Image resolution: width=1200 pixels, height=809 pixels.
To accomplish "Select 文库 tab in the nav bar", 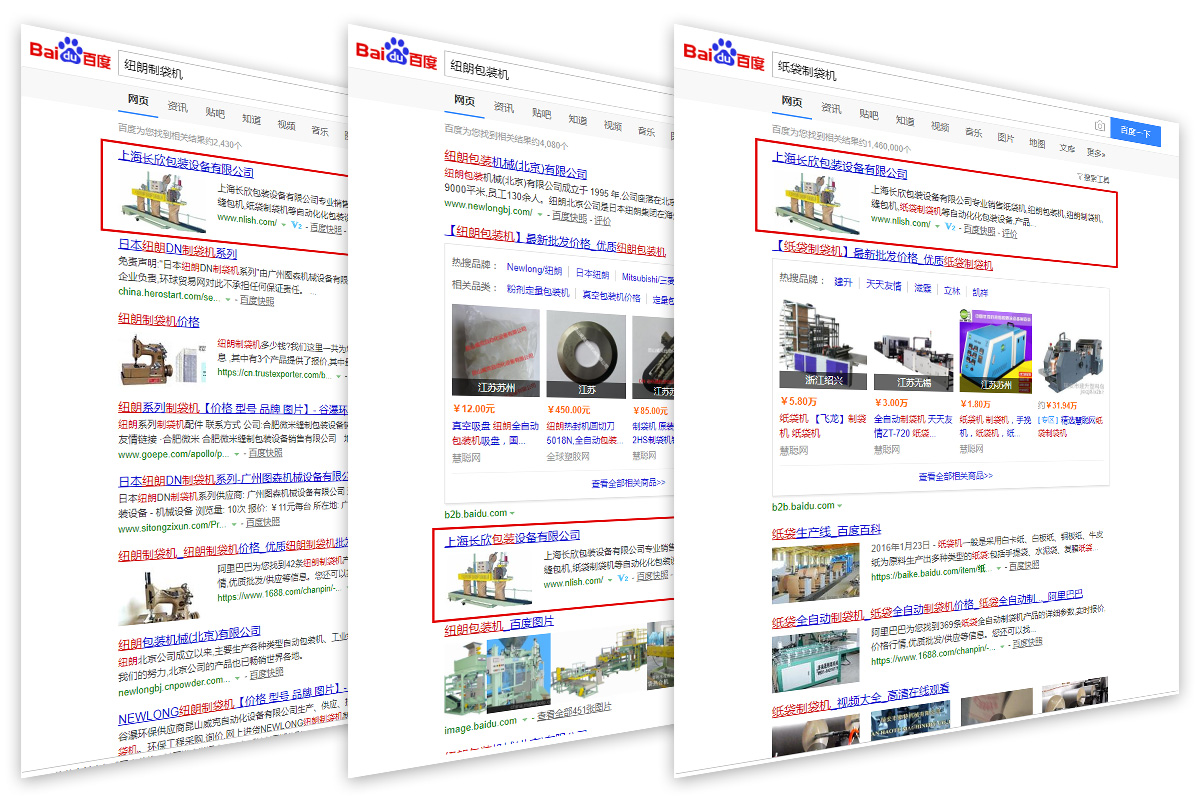I will click(1068, 148).
